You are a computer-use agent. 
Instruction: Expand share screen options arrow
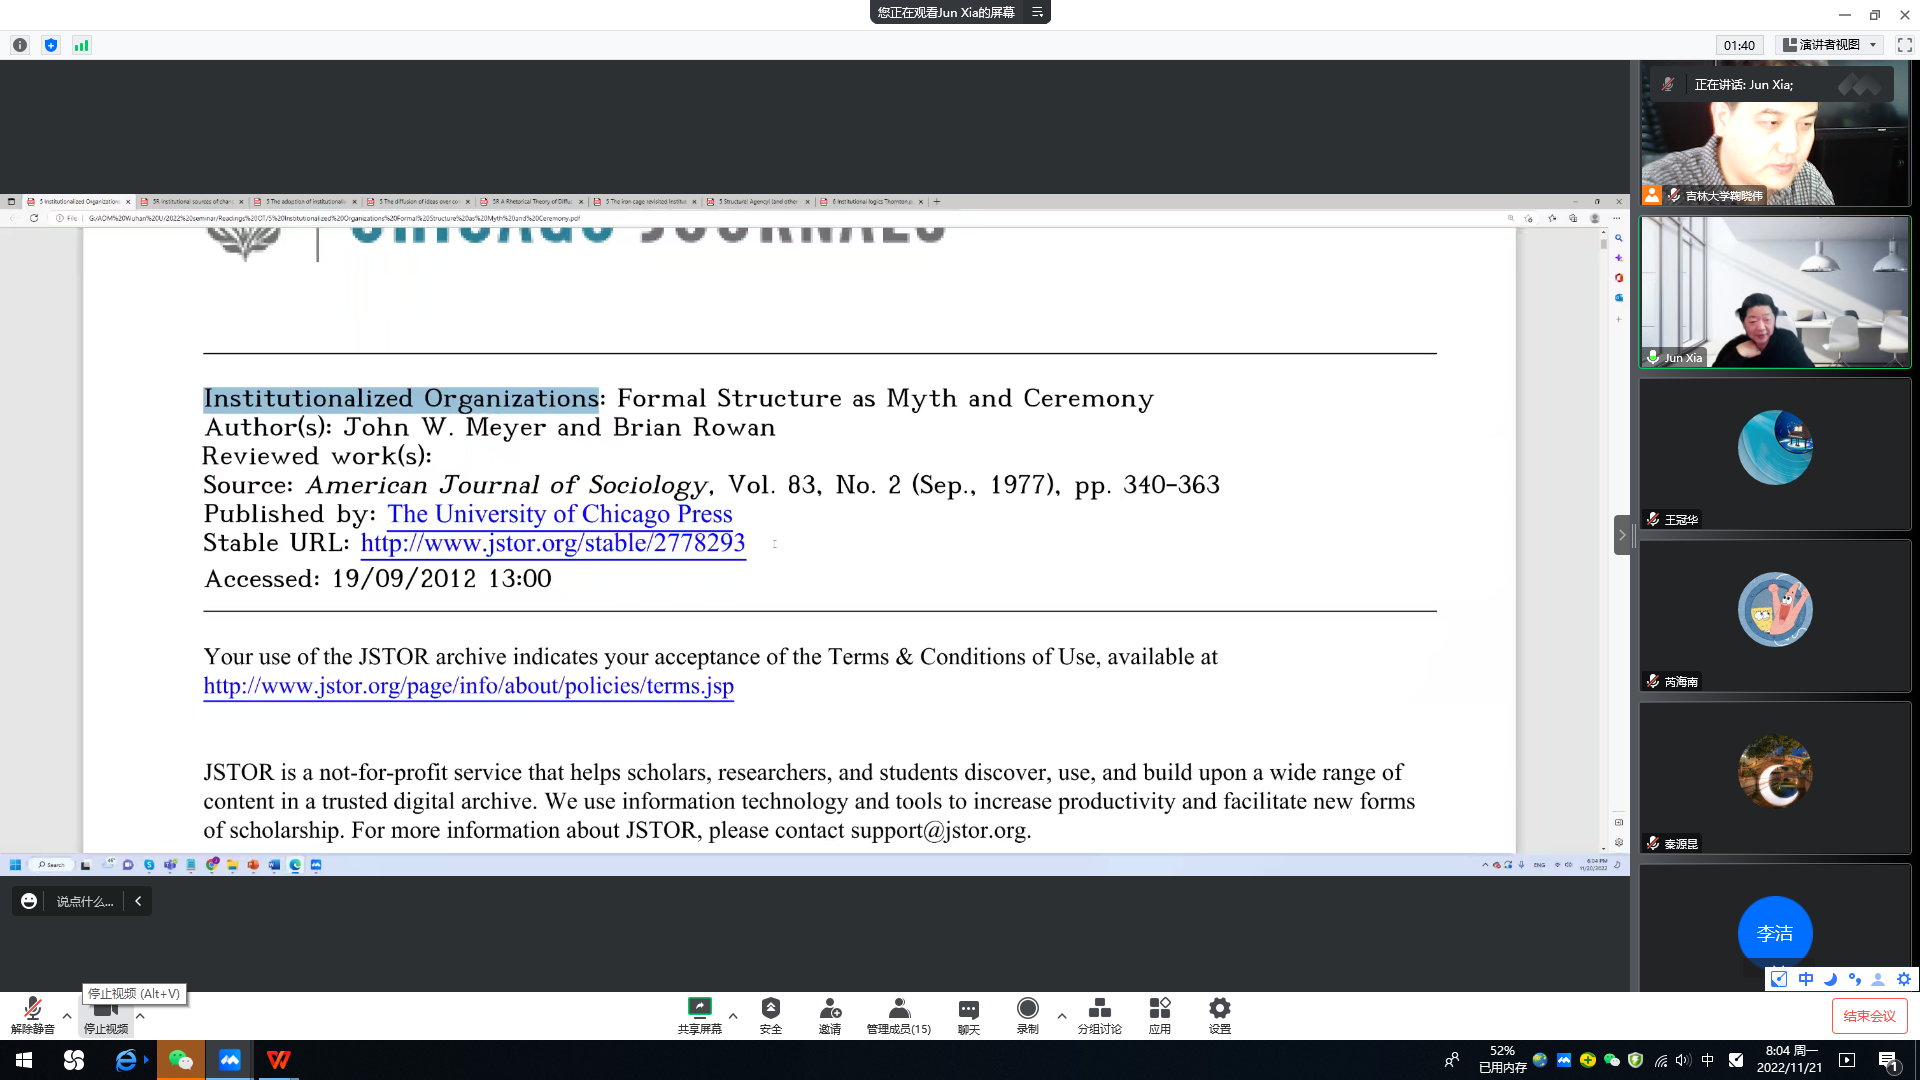point(733,1016)
